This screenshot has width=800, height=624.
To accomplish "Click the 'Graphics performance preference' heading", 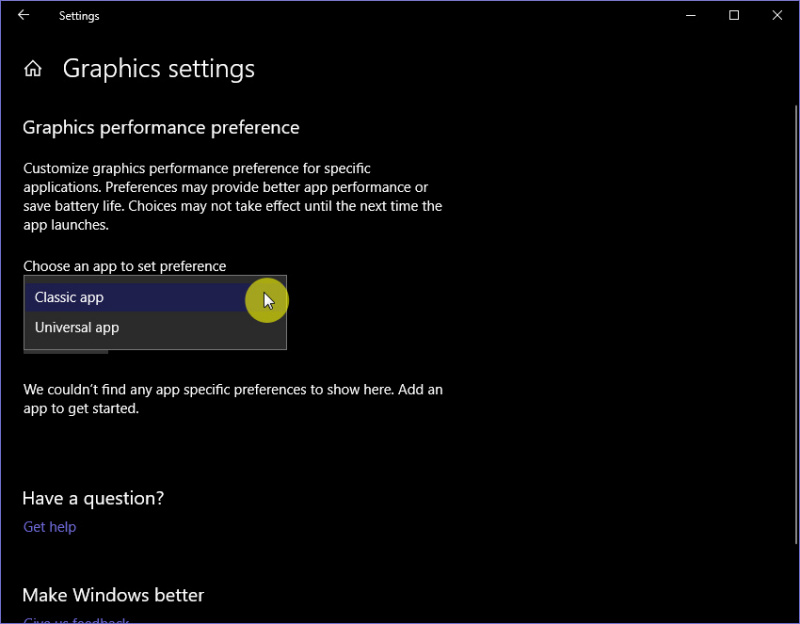I will point(161,128).
